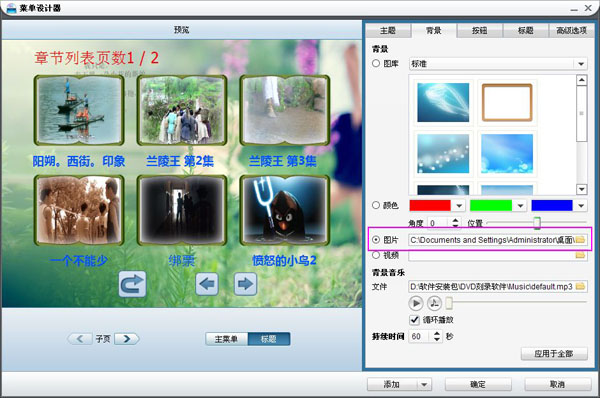Browse for a background video via the folder icon
The height and width of the screenshot is (398, 600).
[580, 255]
